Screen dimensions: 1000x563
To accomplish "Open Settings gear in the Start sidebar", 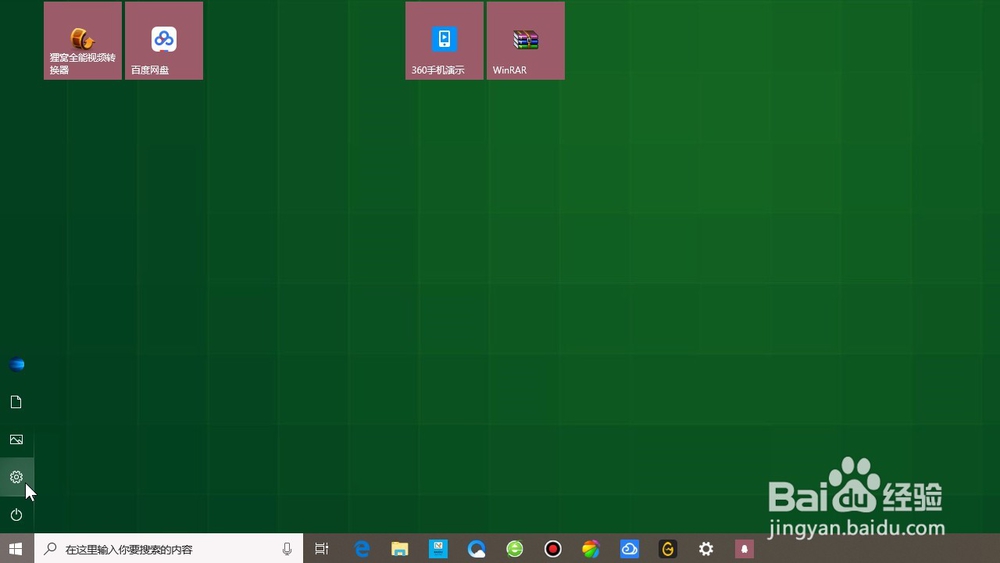I will click(17, 477).
